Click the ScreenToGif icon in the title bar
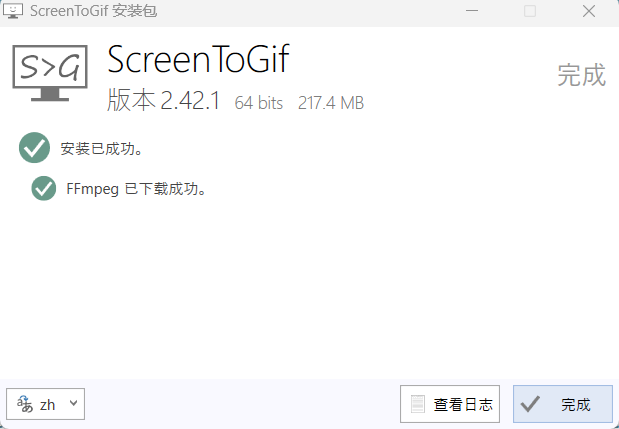 pyautogui.click(x=14, y=11)
